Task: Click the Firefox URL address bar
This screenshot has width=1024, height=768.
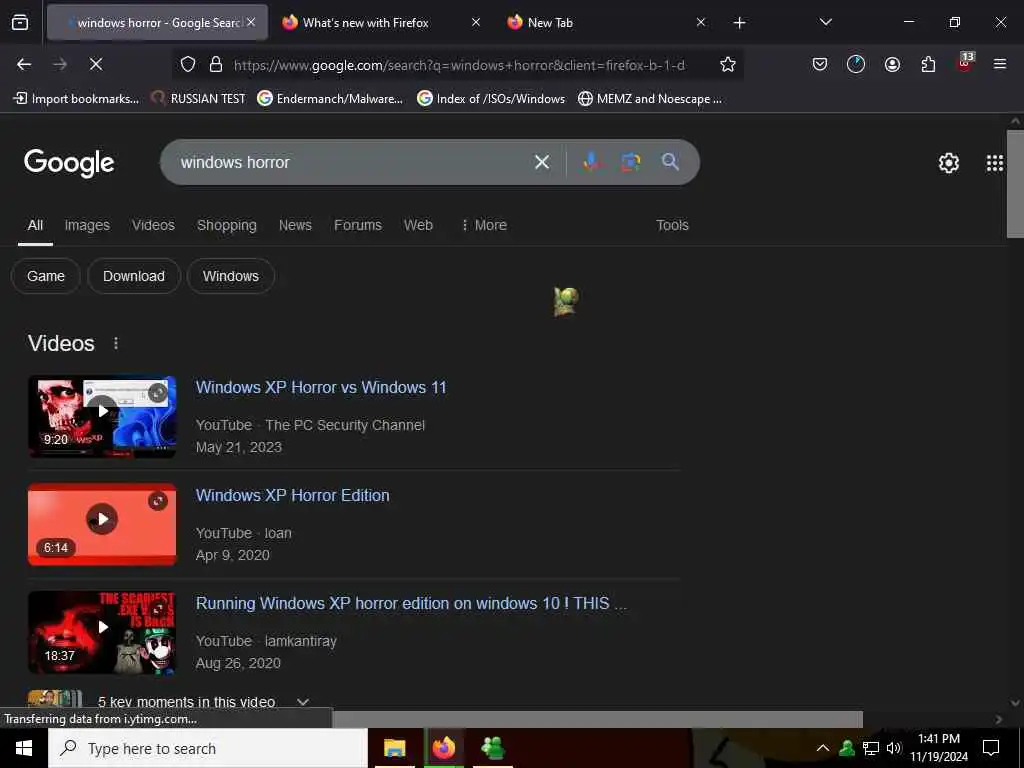Action: (x=459, y=65)
